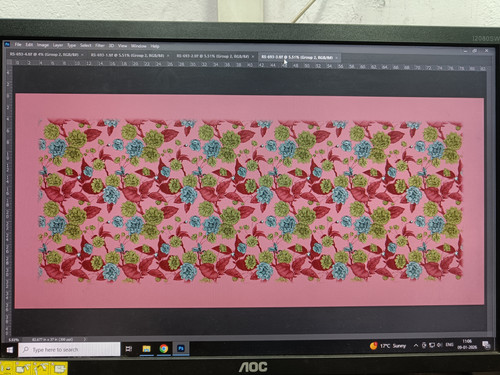Close the RS-693-2.tif document tab
Image resolution: width=500 pixels, height=375 pixels.
pyautogui.click(x=253, y=56)
